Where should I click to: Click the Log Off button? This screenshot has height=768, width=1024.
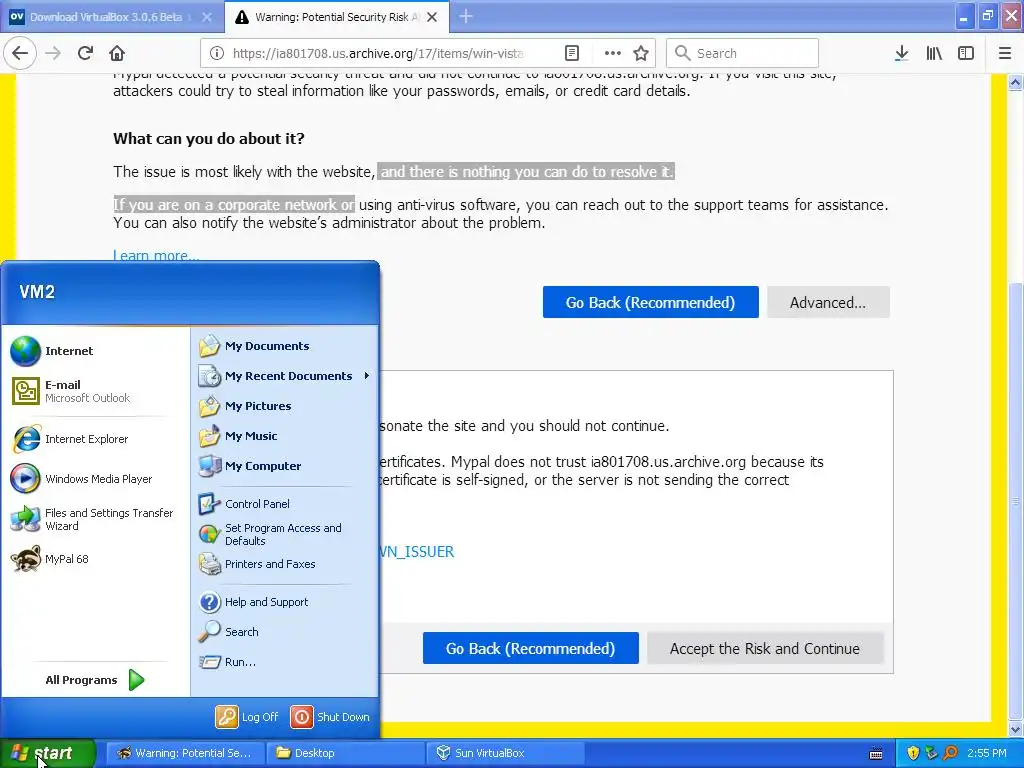pyautogui.click(x=248, y=716)
